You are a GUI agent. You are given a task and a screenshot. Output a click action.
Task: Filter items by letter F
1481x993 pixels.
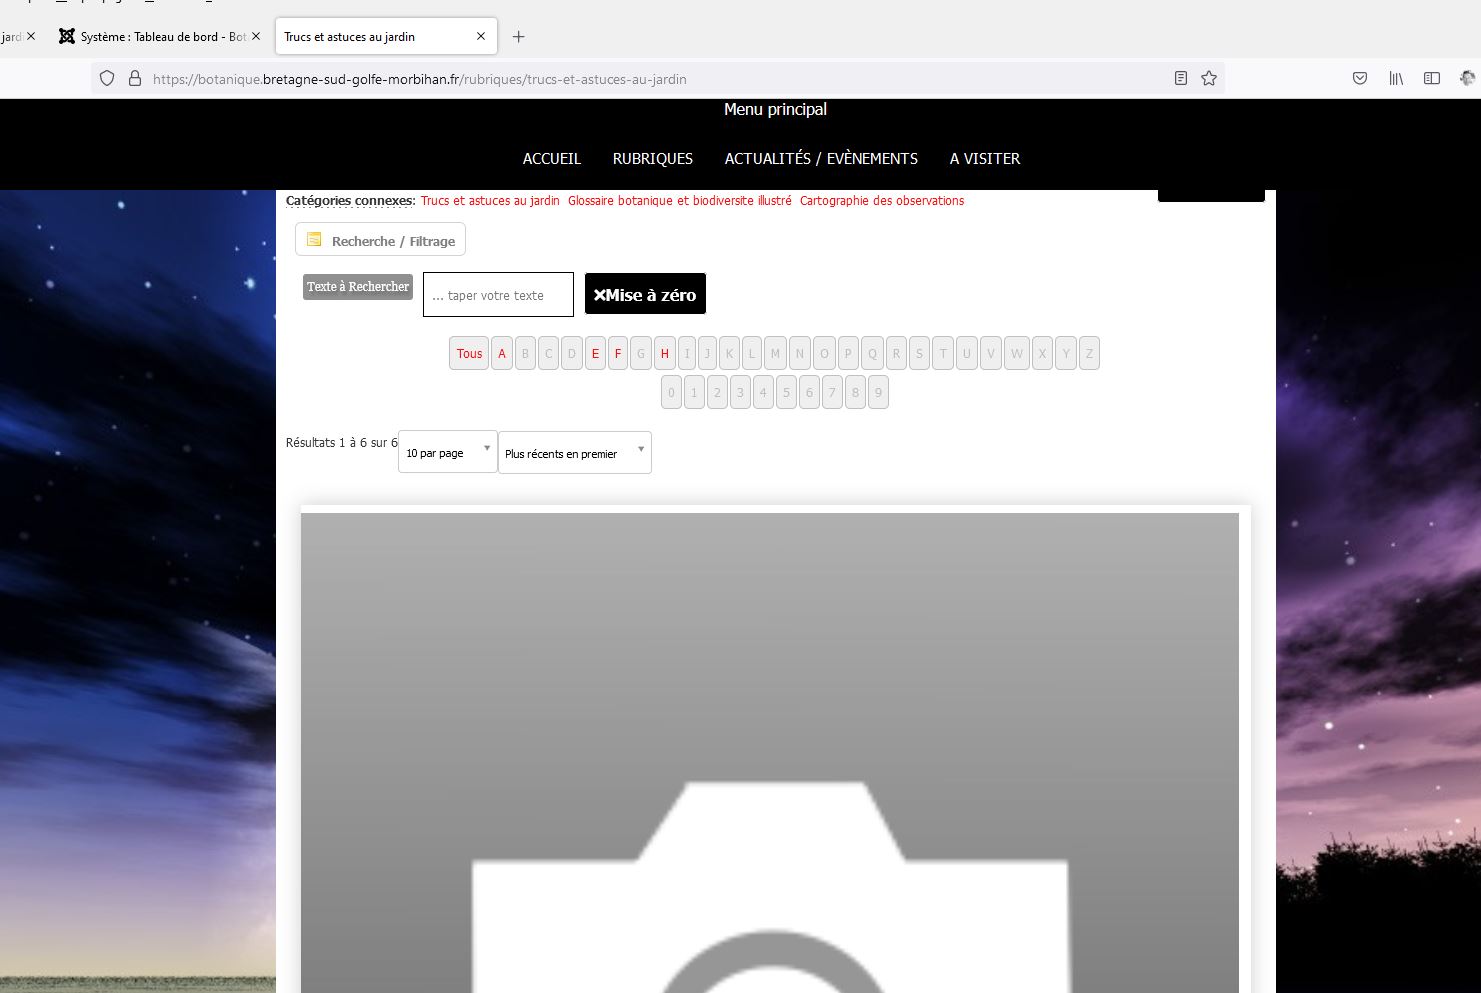(618, 353)
